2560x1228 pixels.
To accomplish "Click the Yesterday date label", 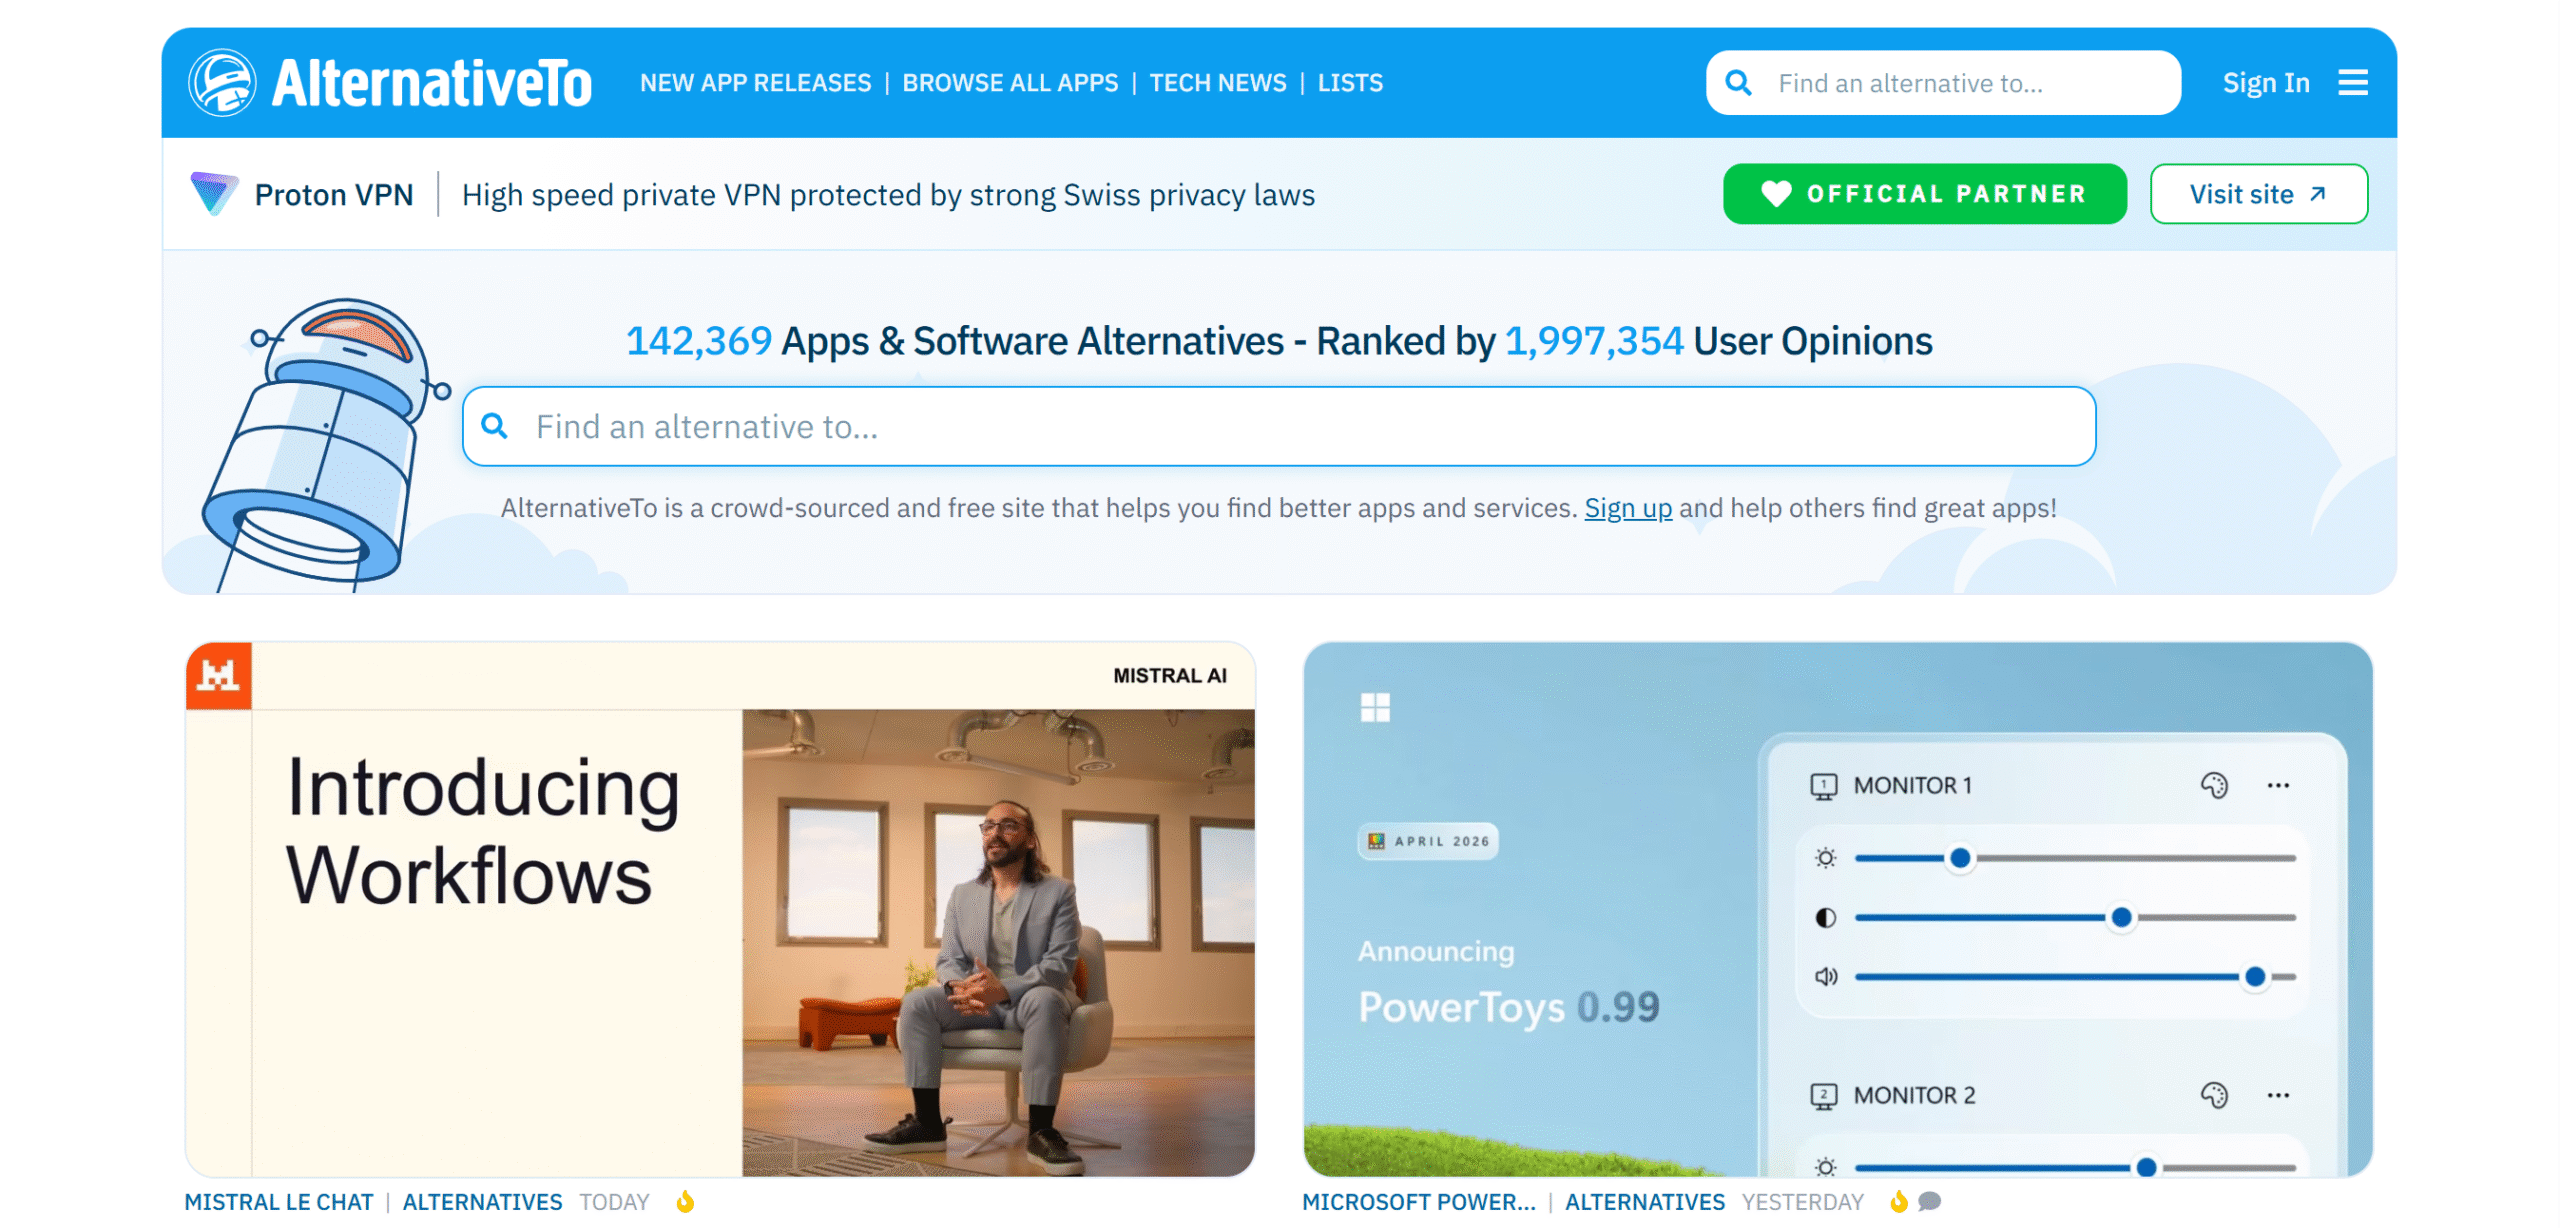I will click(x=1803, y=1202).
